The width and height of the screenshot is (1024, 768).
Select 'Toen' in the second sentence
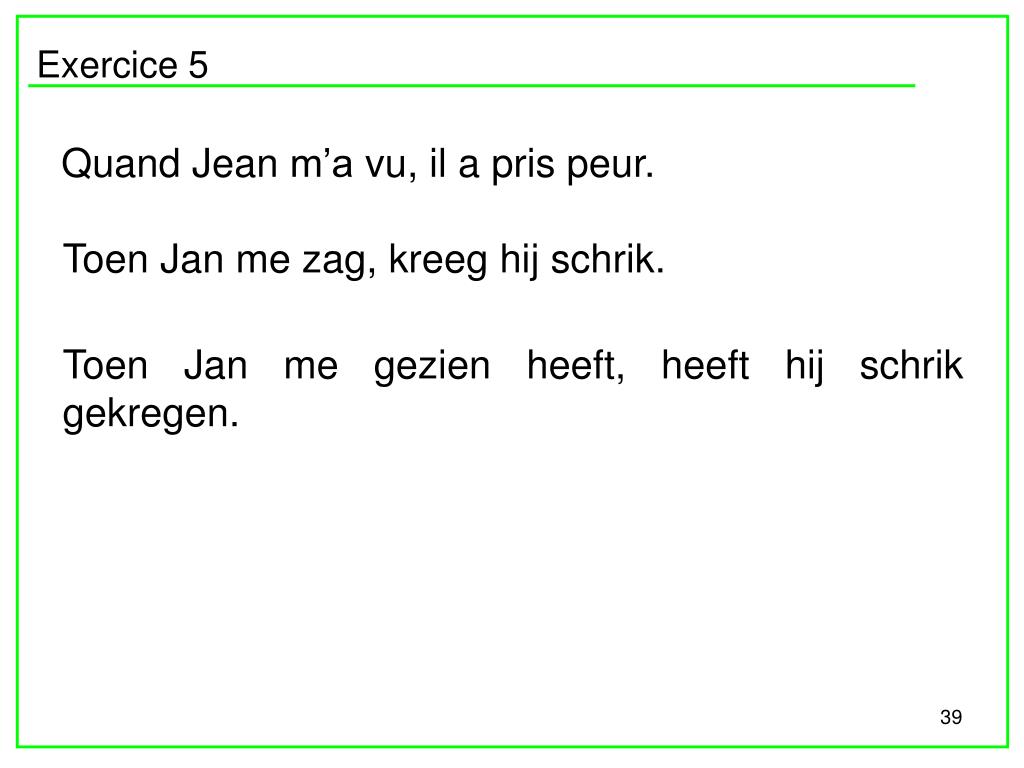(x=105, y=259)
